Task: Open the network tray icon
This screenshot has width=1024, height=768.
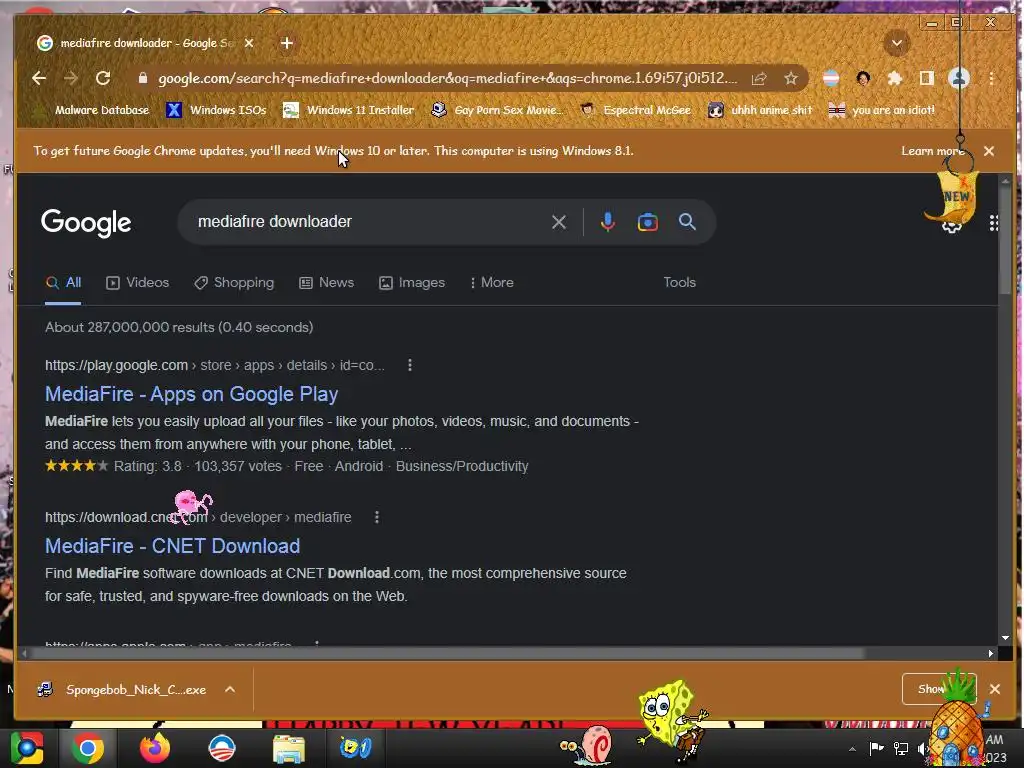Action: [901, 748]
